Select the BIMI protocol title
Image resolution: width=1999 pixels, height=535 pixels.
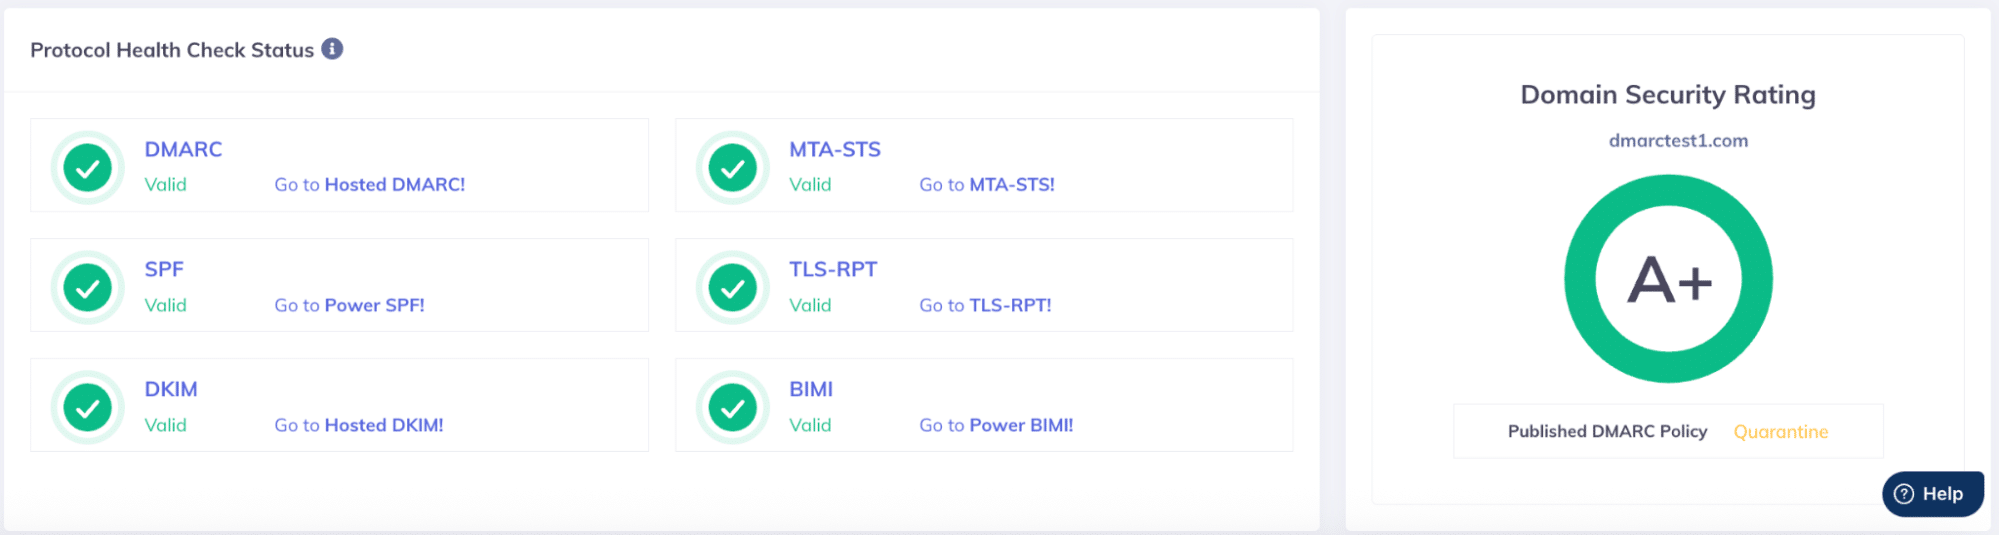point(811,389)
